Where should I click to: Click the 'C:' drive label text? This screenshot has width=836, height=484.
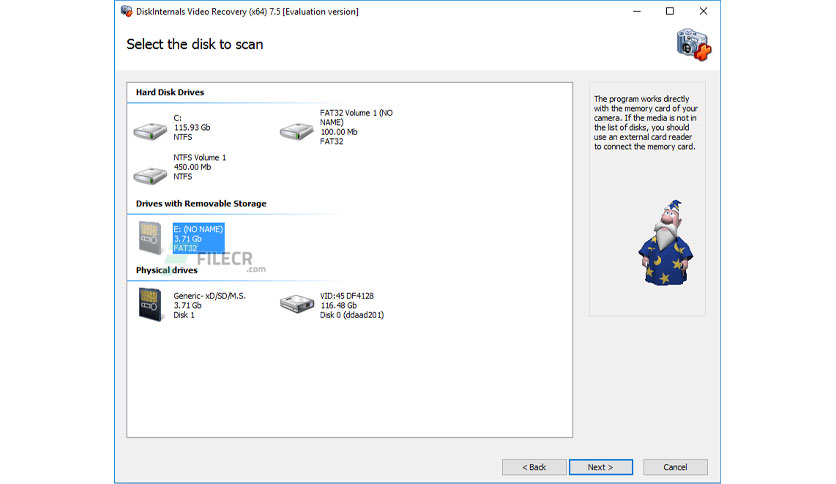pyautogui.click(x=178, y=118)
